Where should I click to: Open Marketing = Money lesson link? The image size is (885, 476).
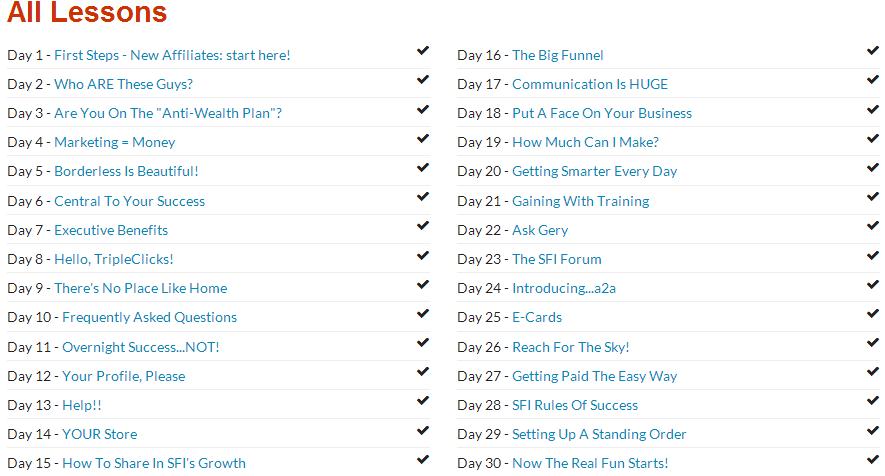115,142
